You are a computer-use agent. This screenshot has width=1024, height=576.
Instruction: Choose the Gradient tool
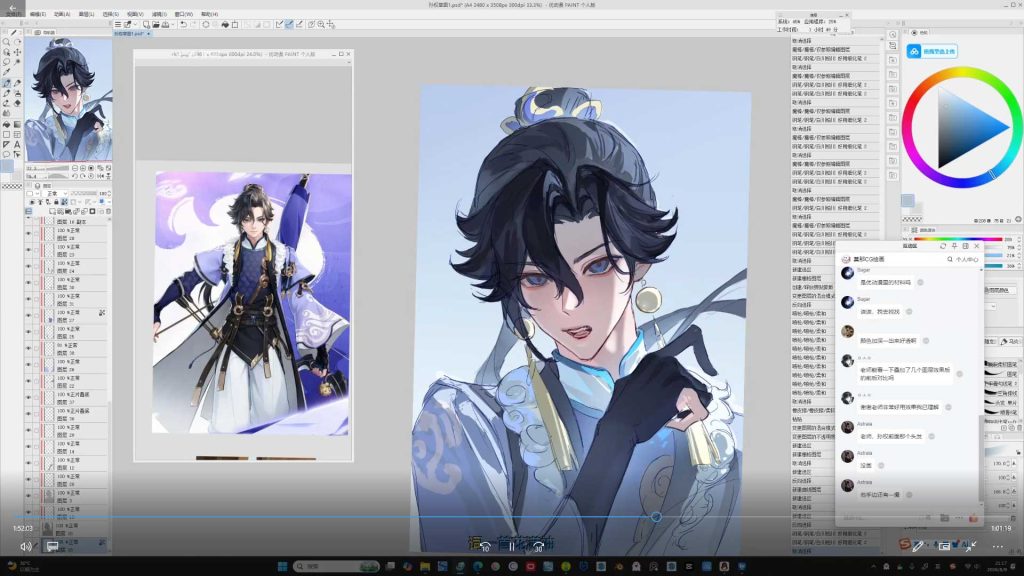click(17, 124)
